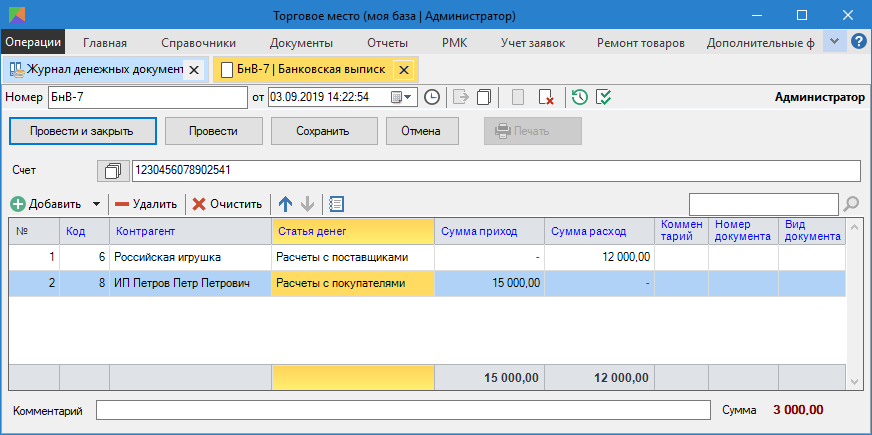Click the copy document icon in header toolbar
The width and height of the screenshot is (872, 435).
pos(484,97)
